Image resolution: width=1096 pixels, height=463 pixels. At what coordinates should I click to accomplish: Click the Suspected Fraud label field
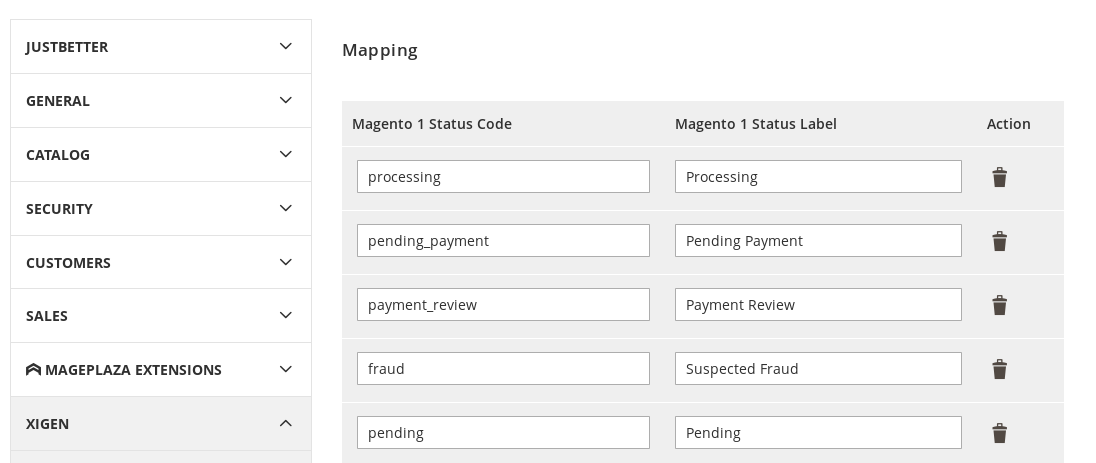pos(818,369)
